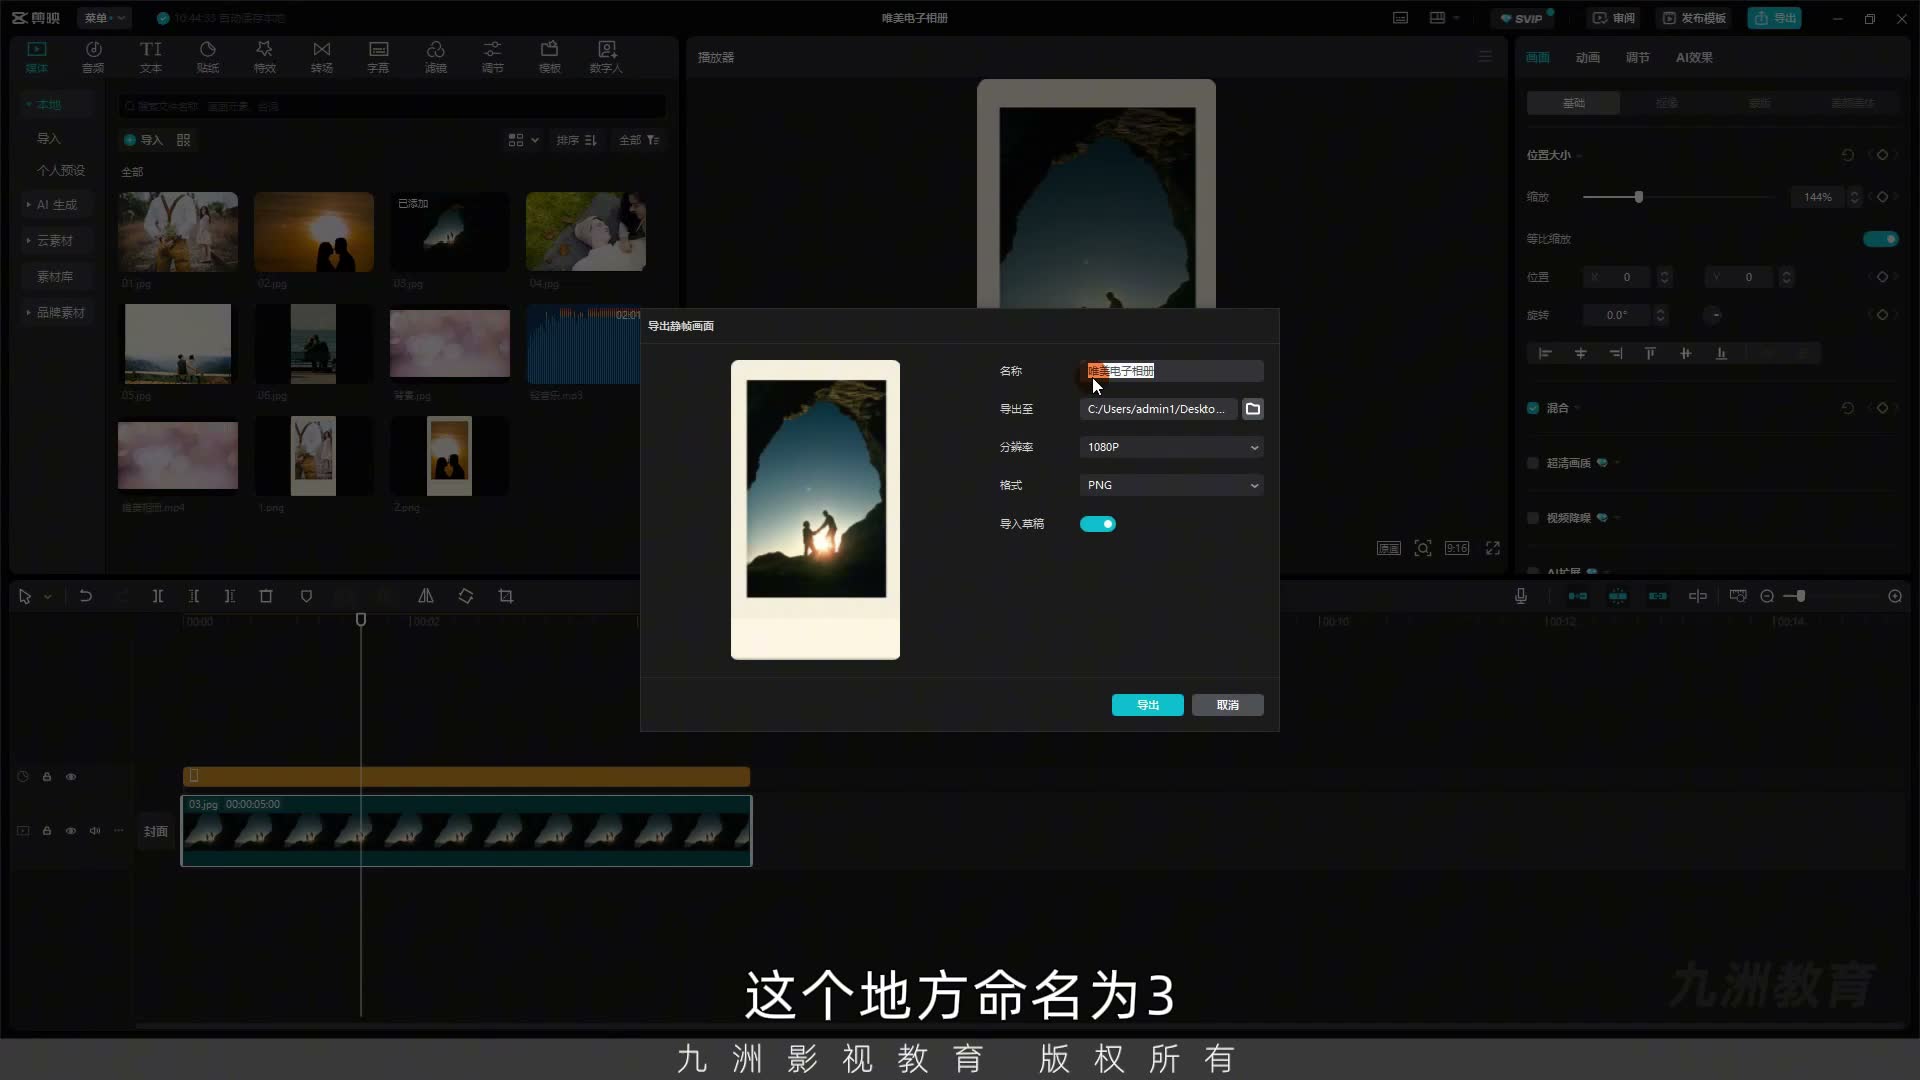
Task: Open the Adjust (调节) tool icon
Action: click(x=493, y=57)
